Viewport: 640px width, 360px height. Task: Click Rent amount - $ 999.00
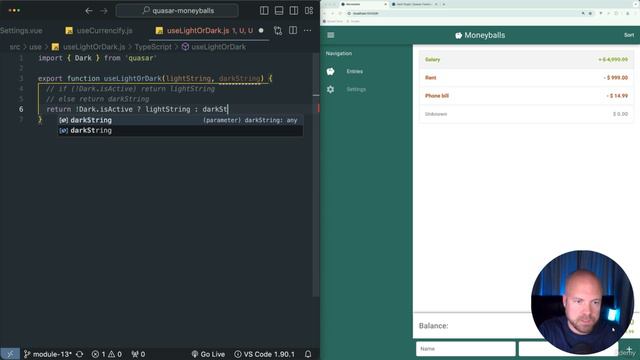point(616,78)
